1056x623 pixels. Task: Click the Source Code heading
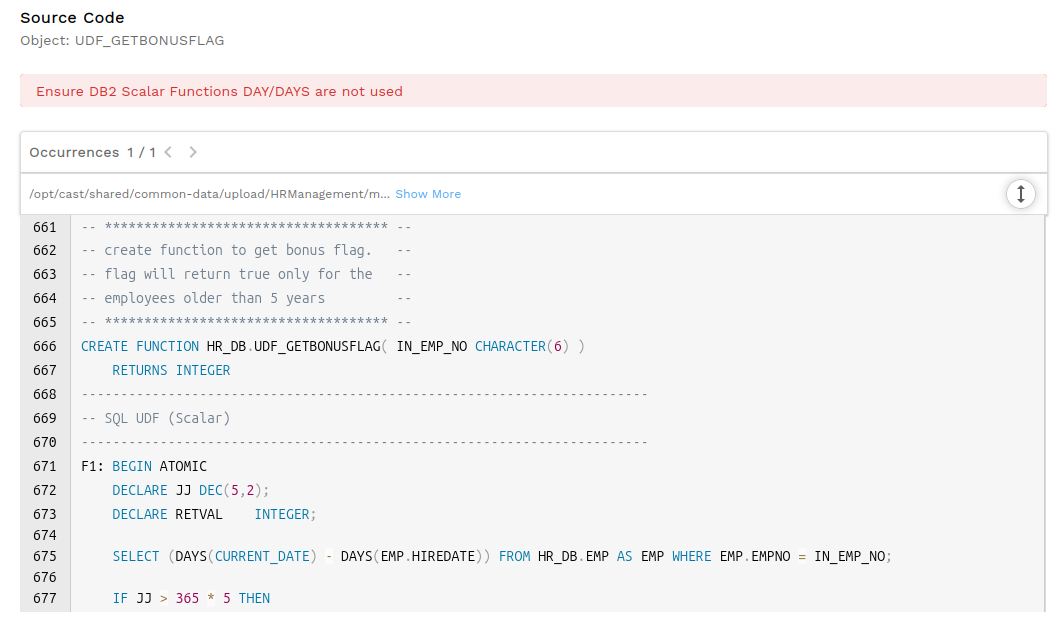pos(72,18)
